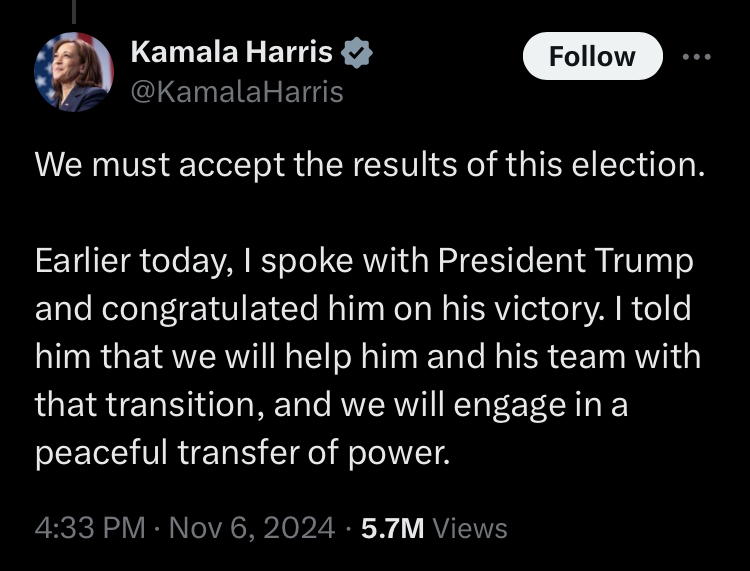Click the 4:33 PM post time

pyautogui.click(x=90, y=528)
